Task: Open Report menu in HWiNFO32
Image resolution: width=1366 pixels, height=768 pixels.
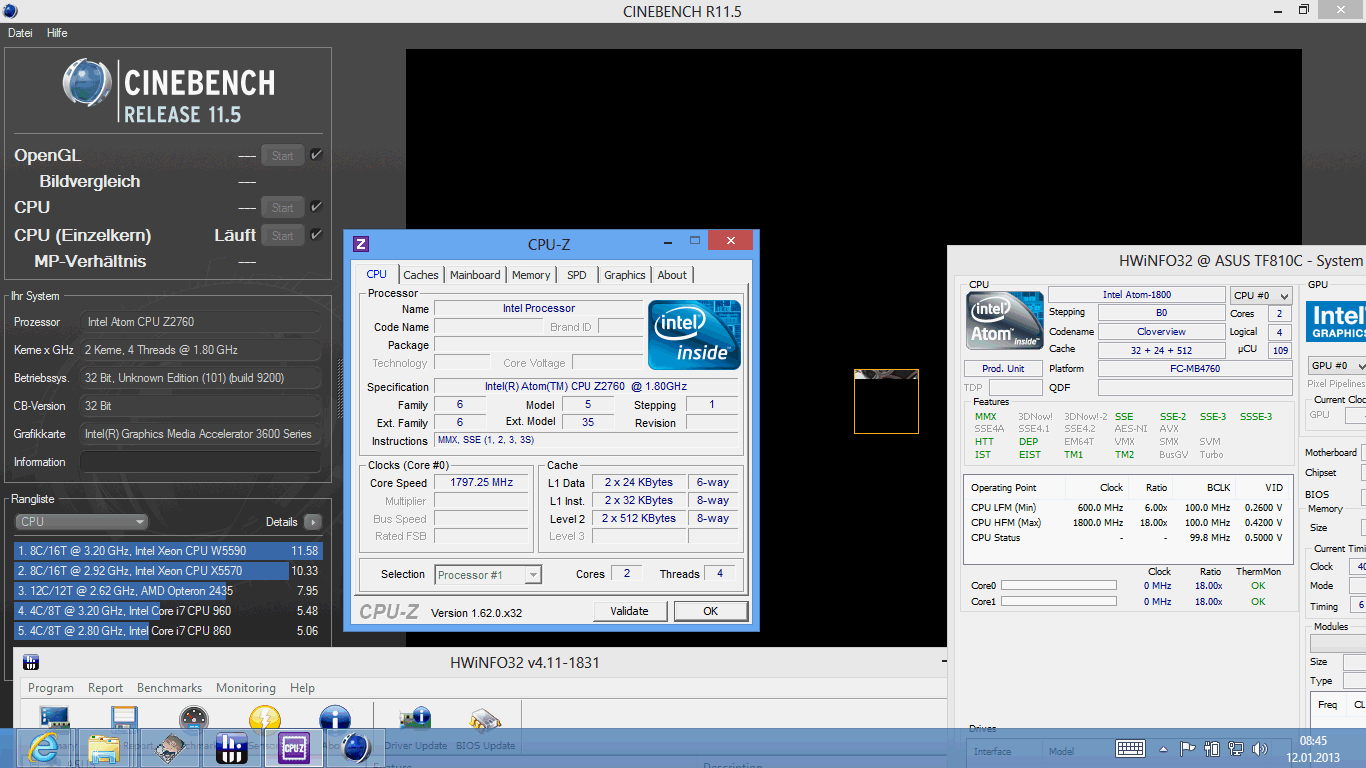Action: pyautogui.click(x=105, y=688)
